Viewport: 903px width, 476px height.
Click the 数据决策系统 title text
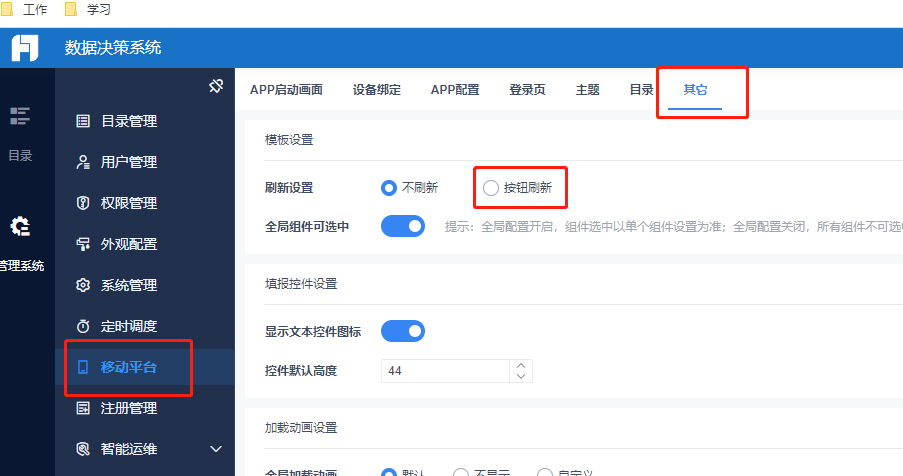tap(113, 48)
